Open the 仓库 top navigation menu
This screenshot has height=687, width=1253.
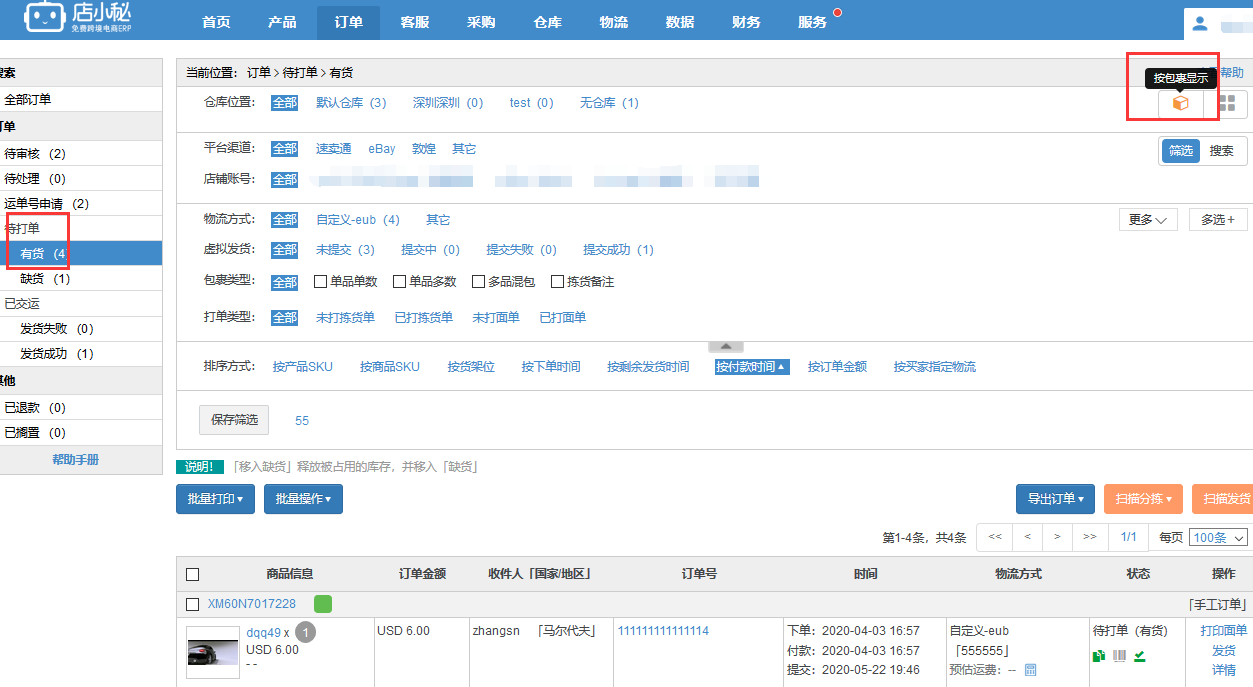(547, 22)
